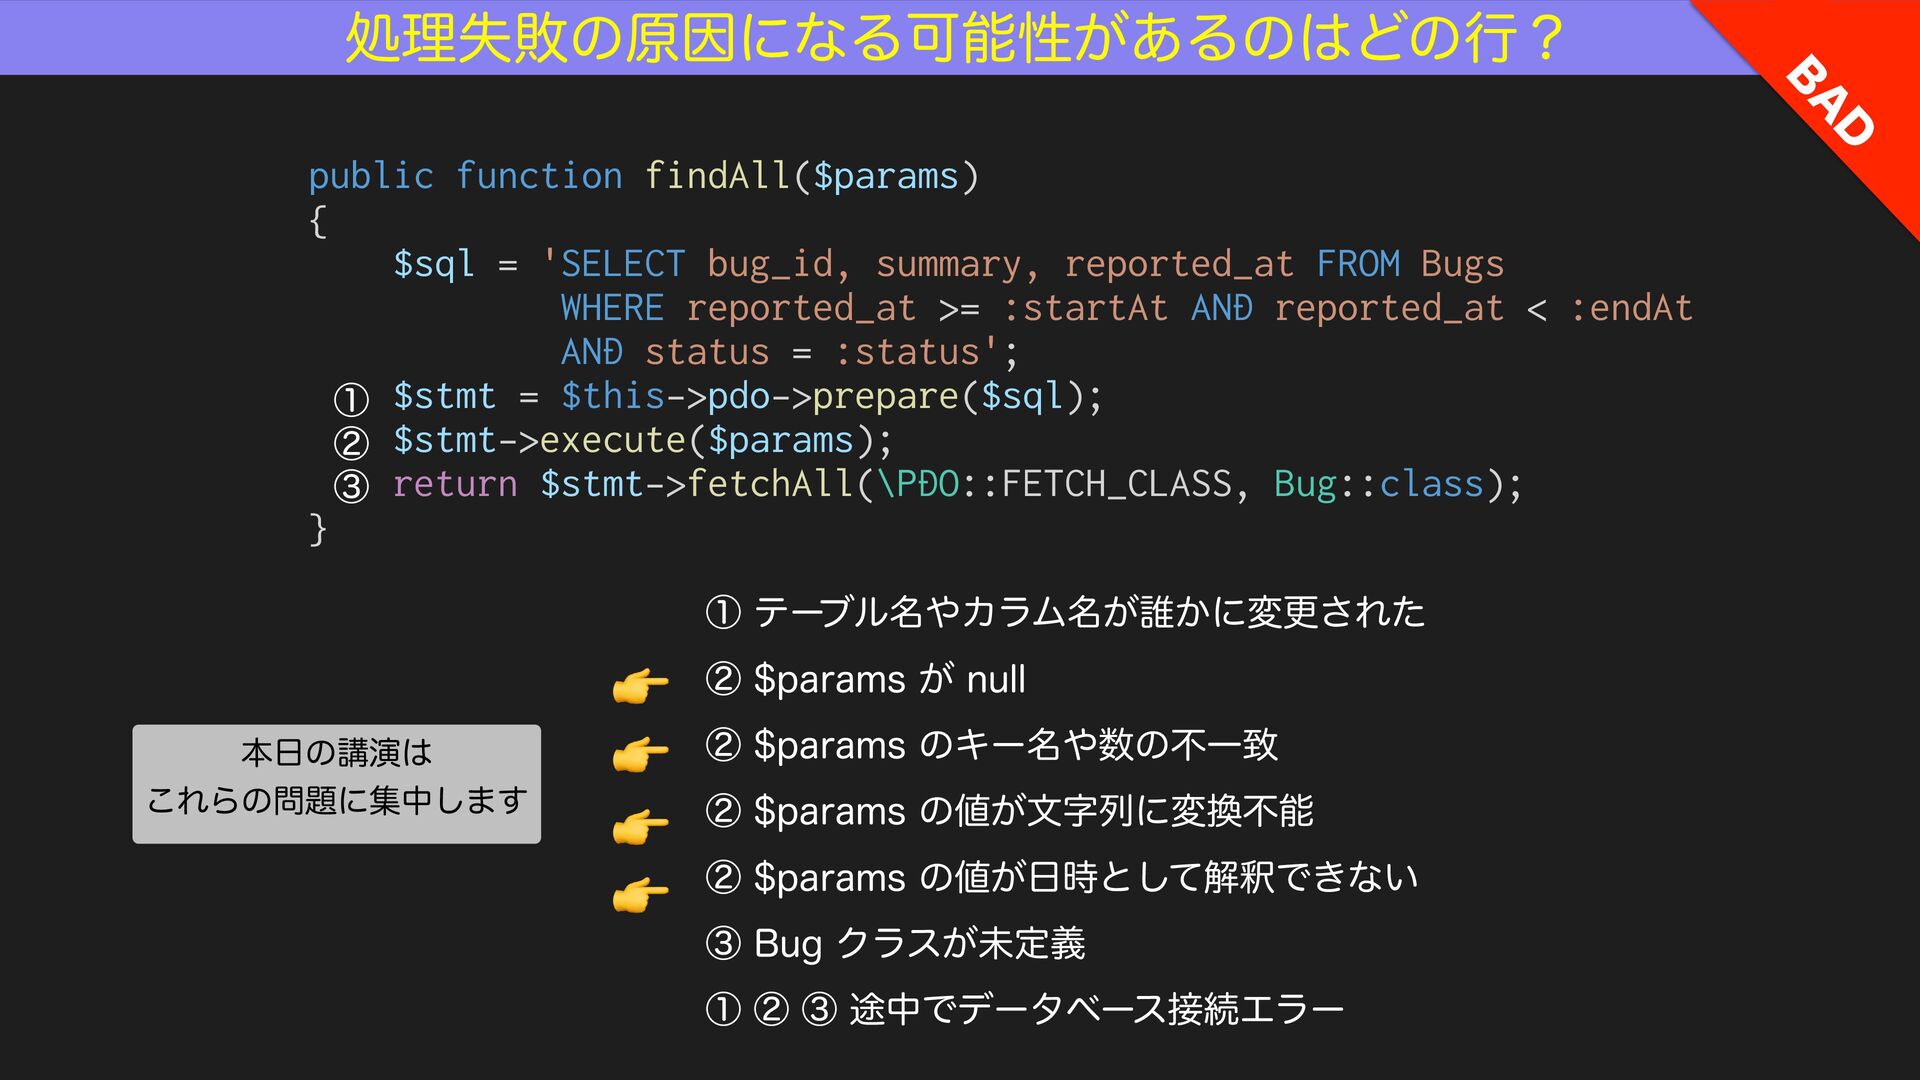The width and height of the screenshot is (1920, 1080).
Task: Click the pointing hand beside 'キー名や数の不一致'
Action: pos(640,753)
